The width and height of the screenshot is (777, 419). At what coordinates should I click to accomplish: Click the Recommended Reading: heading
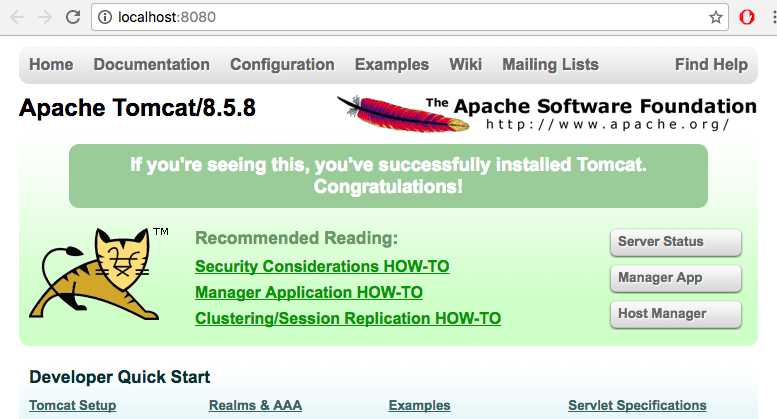[x=296, y=238]
